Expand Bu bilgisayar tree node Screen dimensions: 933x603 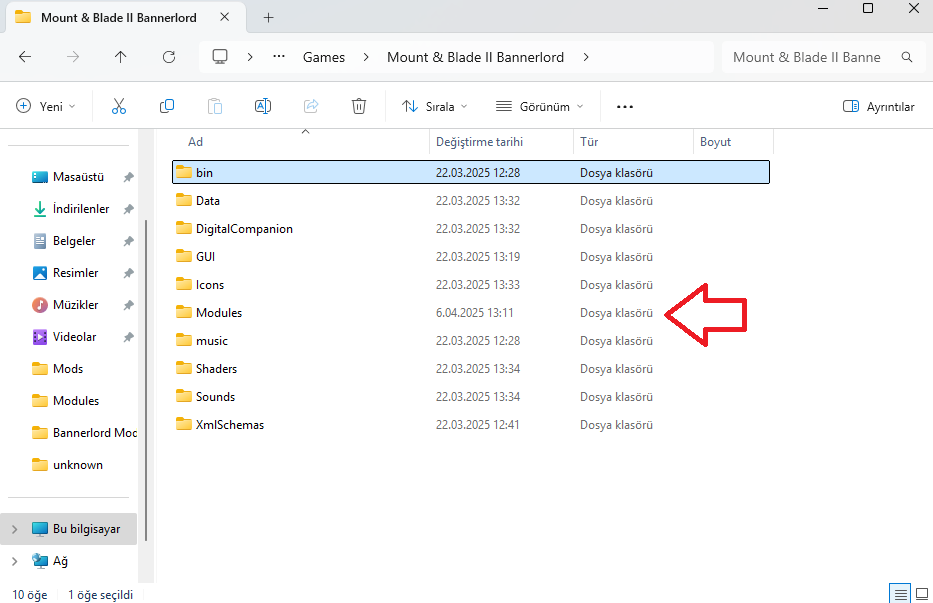(x=15, y=529)
